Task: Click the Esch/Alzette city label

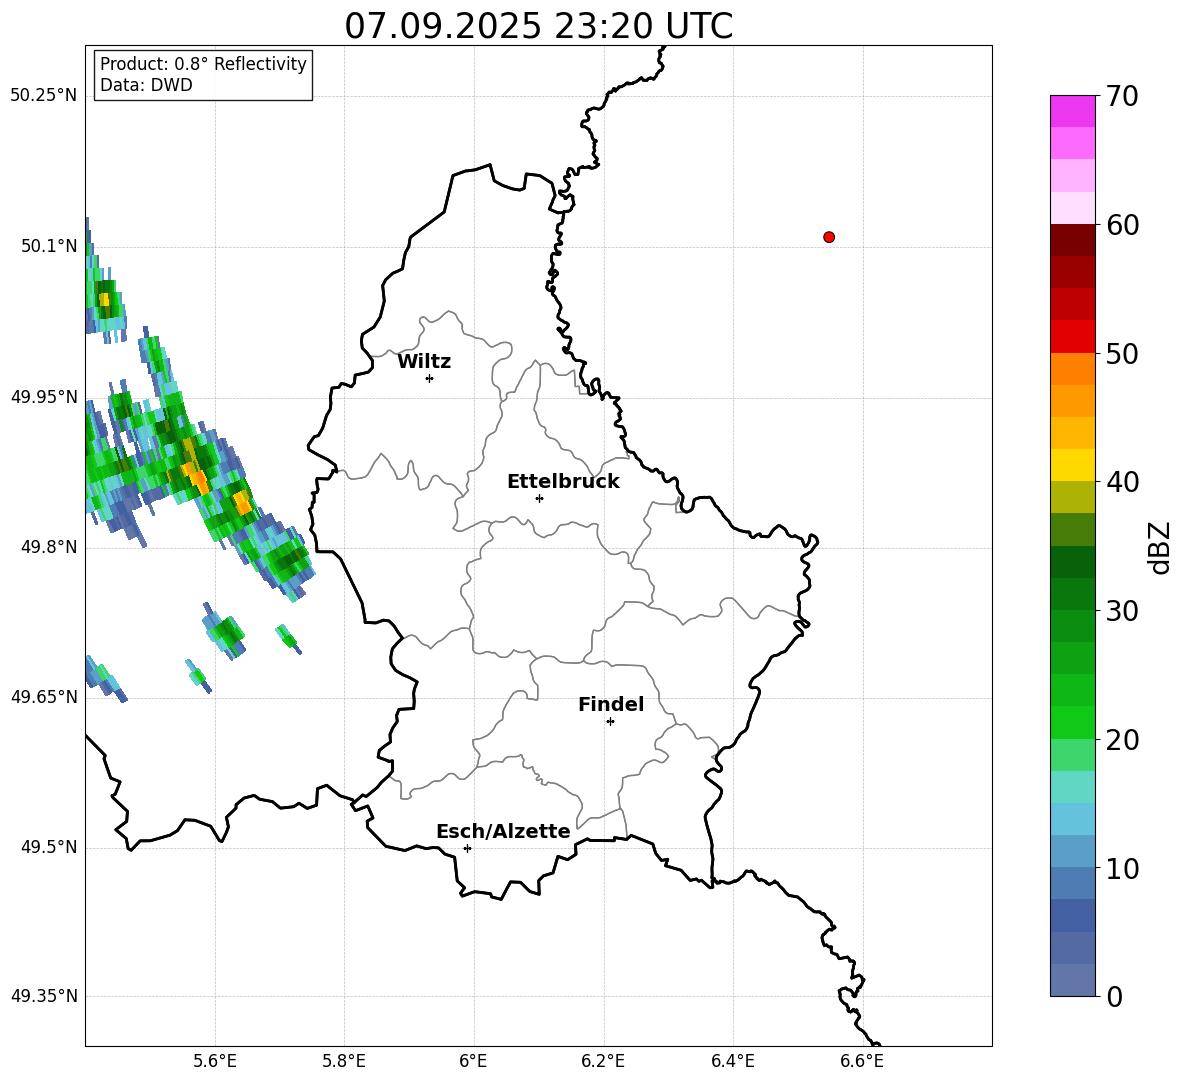Action: coord(503,832)
